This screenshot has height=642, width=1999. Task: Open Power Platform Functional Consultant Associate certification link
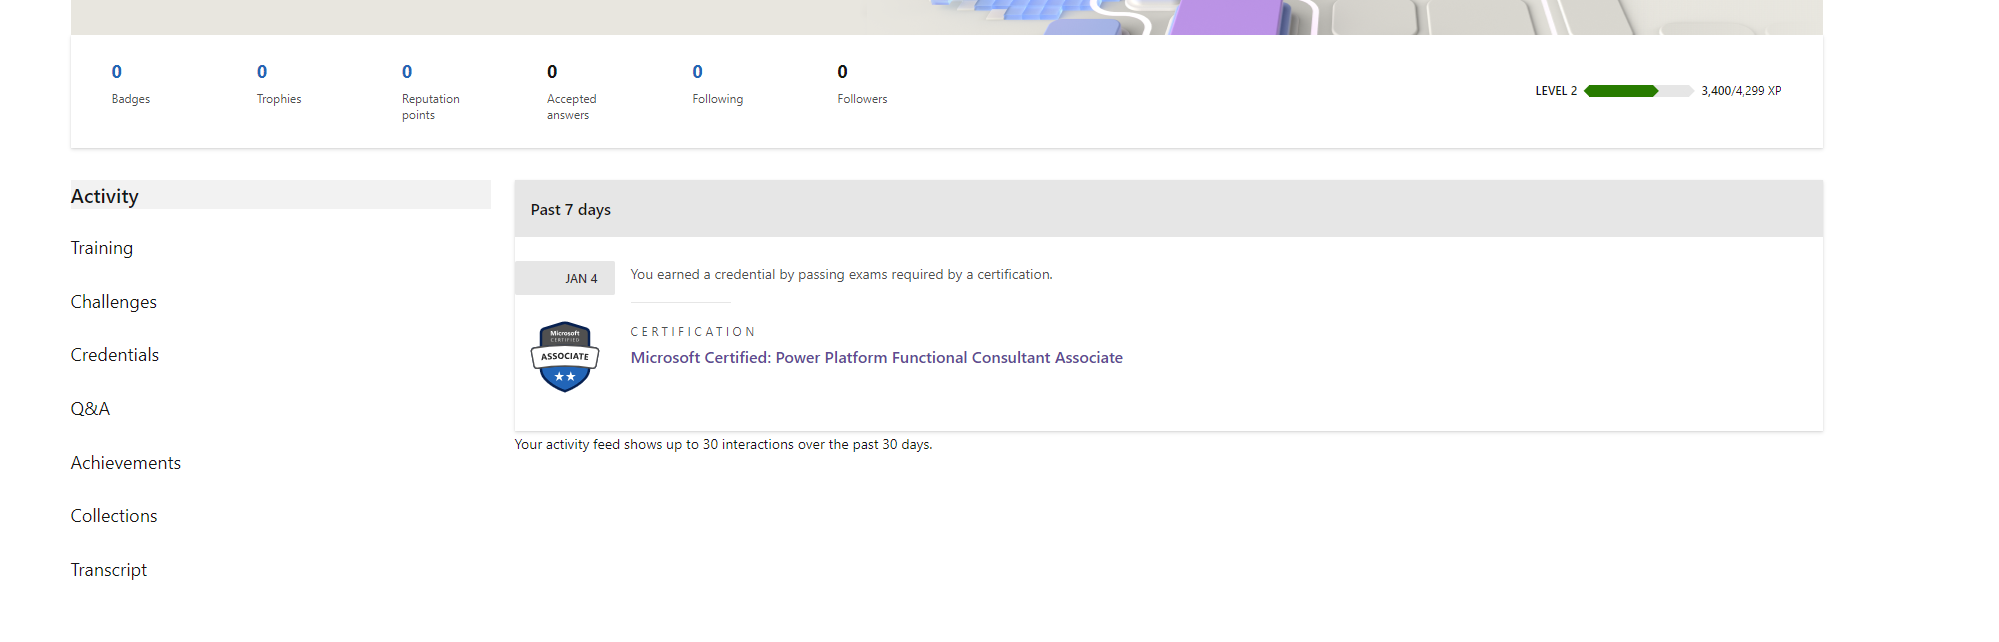pos(876,358)
